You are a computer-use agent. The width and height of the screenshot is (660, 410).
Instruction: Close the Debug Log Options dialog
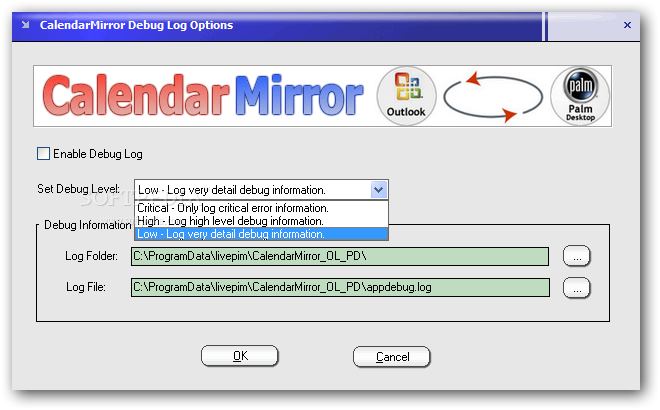(x=627, y=25)
